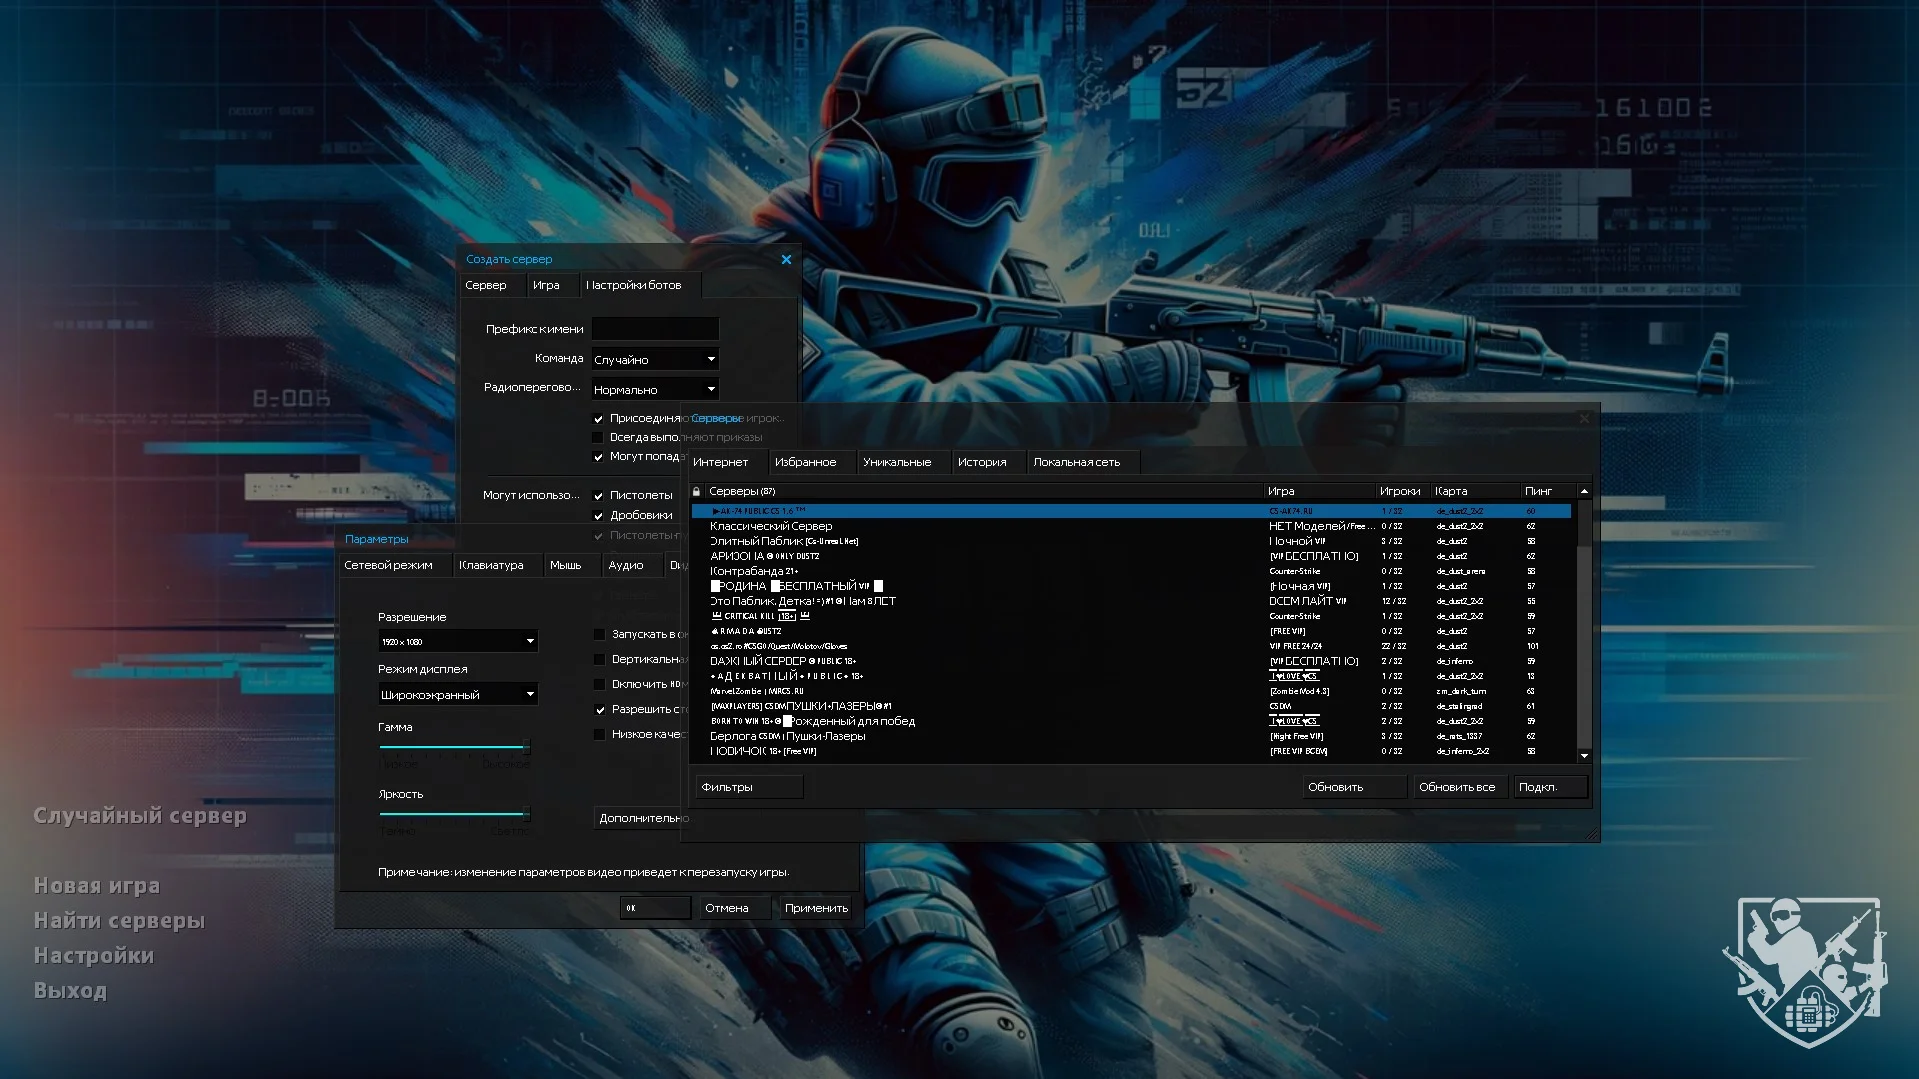Click the lock icon column header
Image resolution: width=1919 pixels, height=1079 pixels.
[697, 491]
